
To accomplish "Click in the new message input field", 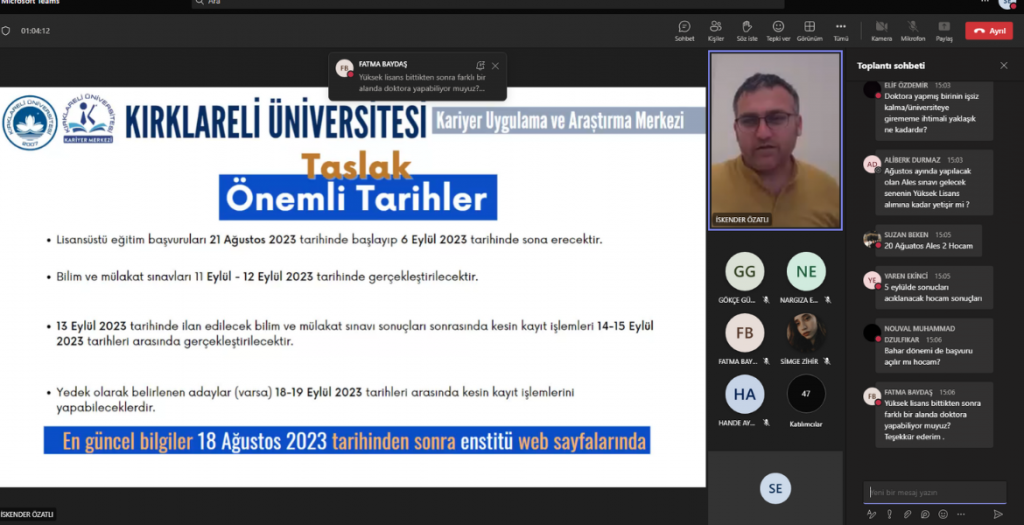I will (x=935, y=492).
